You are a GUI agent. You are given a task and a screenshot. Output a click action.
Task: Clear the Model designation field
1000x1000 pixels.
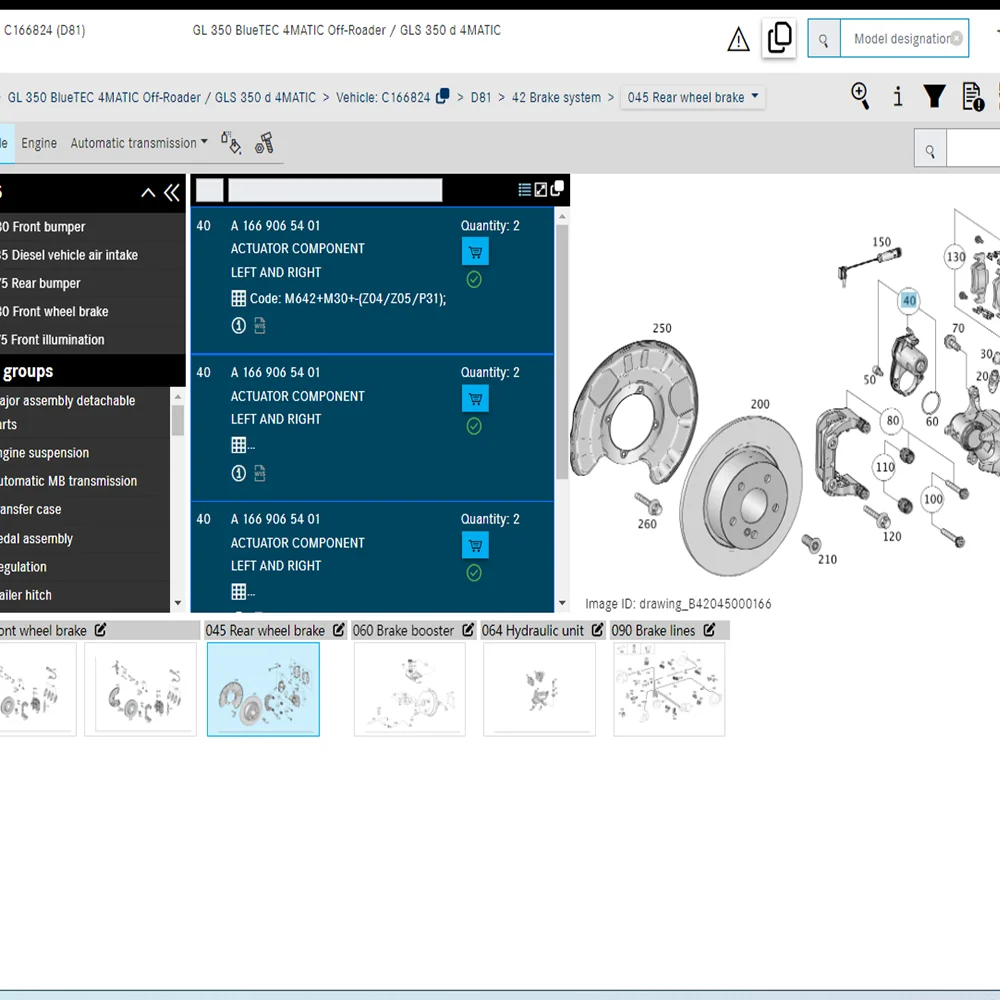pyautogui.click(x=957, y=38)
